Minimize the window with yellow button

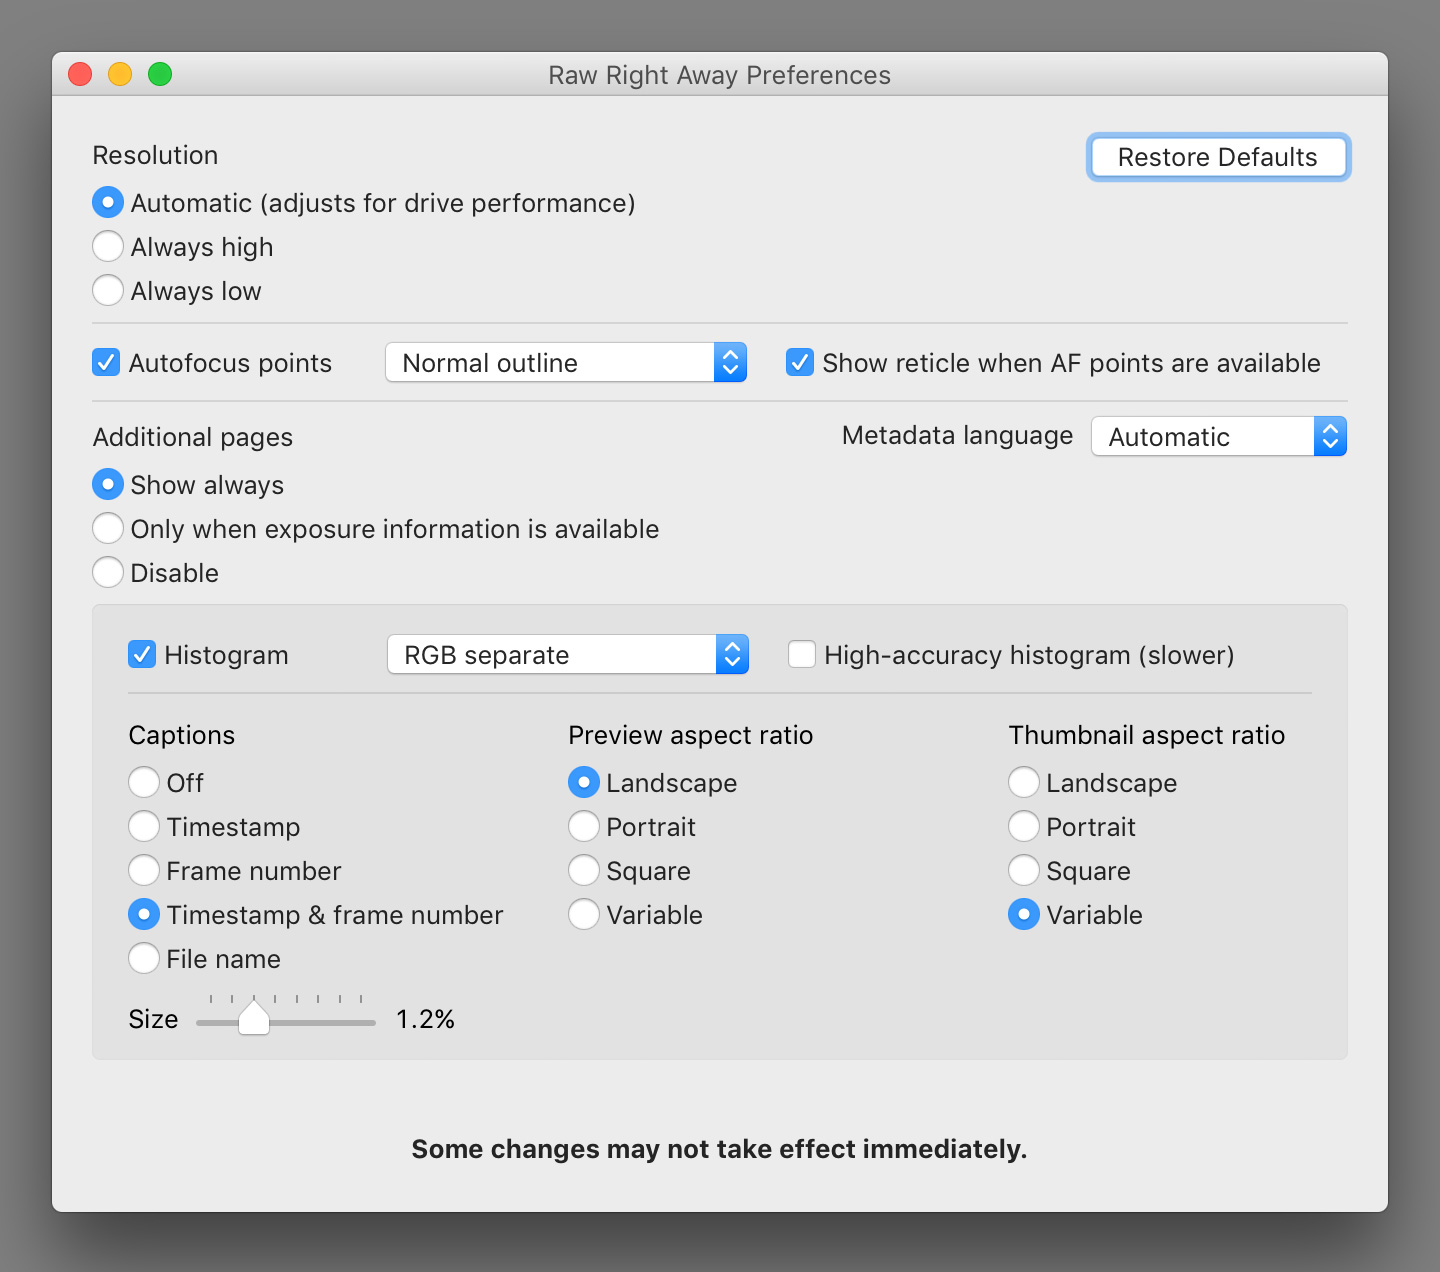coord(120,74)
